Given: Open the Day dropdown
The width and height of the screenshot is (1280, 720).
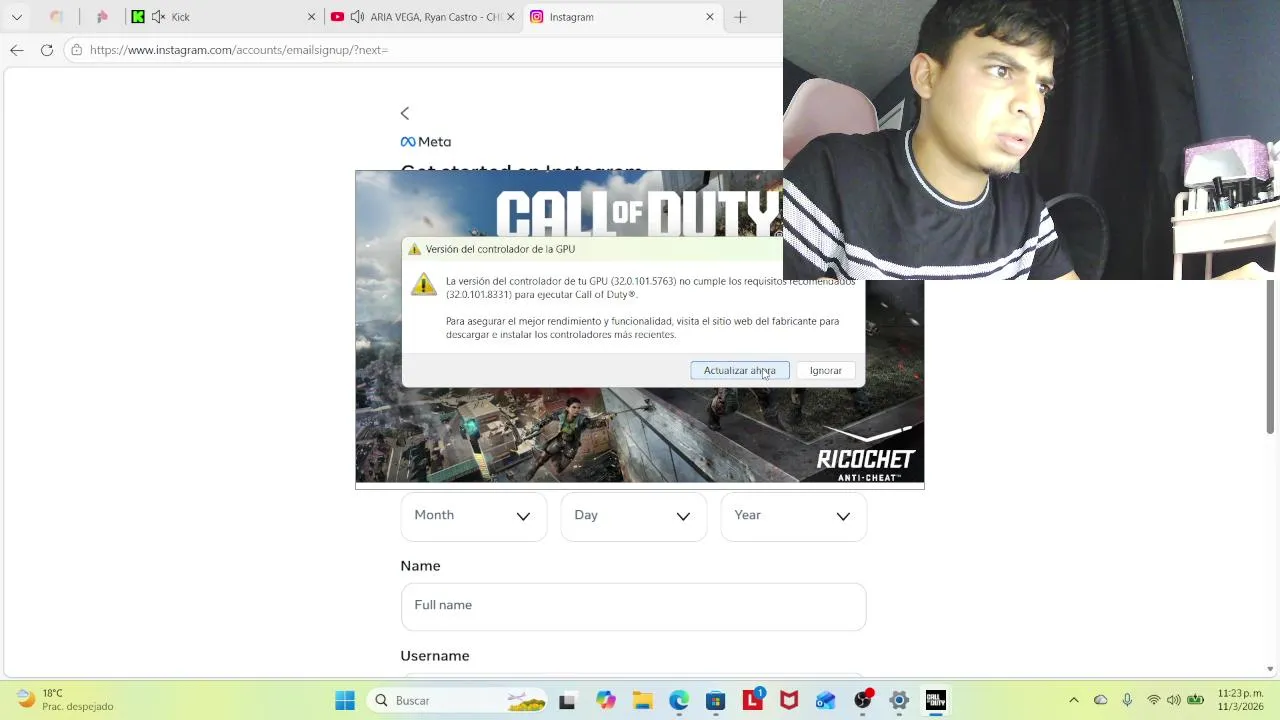Looking at the screenshot, I should click(x=634, y=516).
